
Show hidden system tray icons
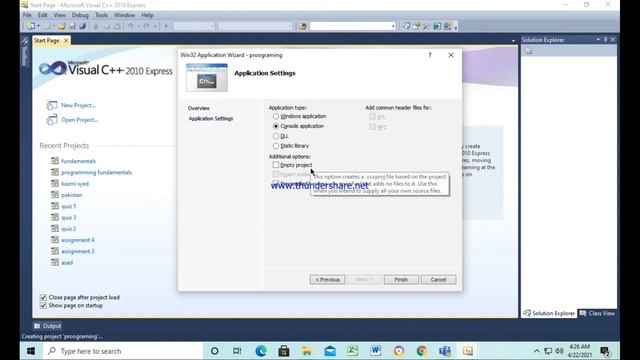click(537, 351)
